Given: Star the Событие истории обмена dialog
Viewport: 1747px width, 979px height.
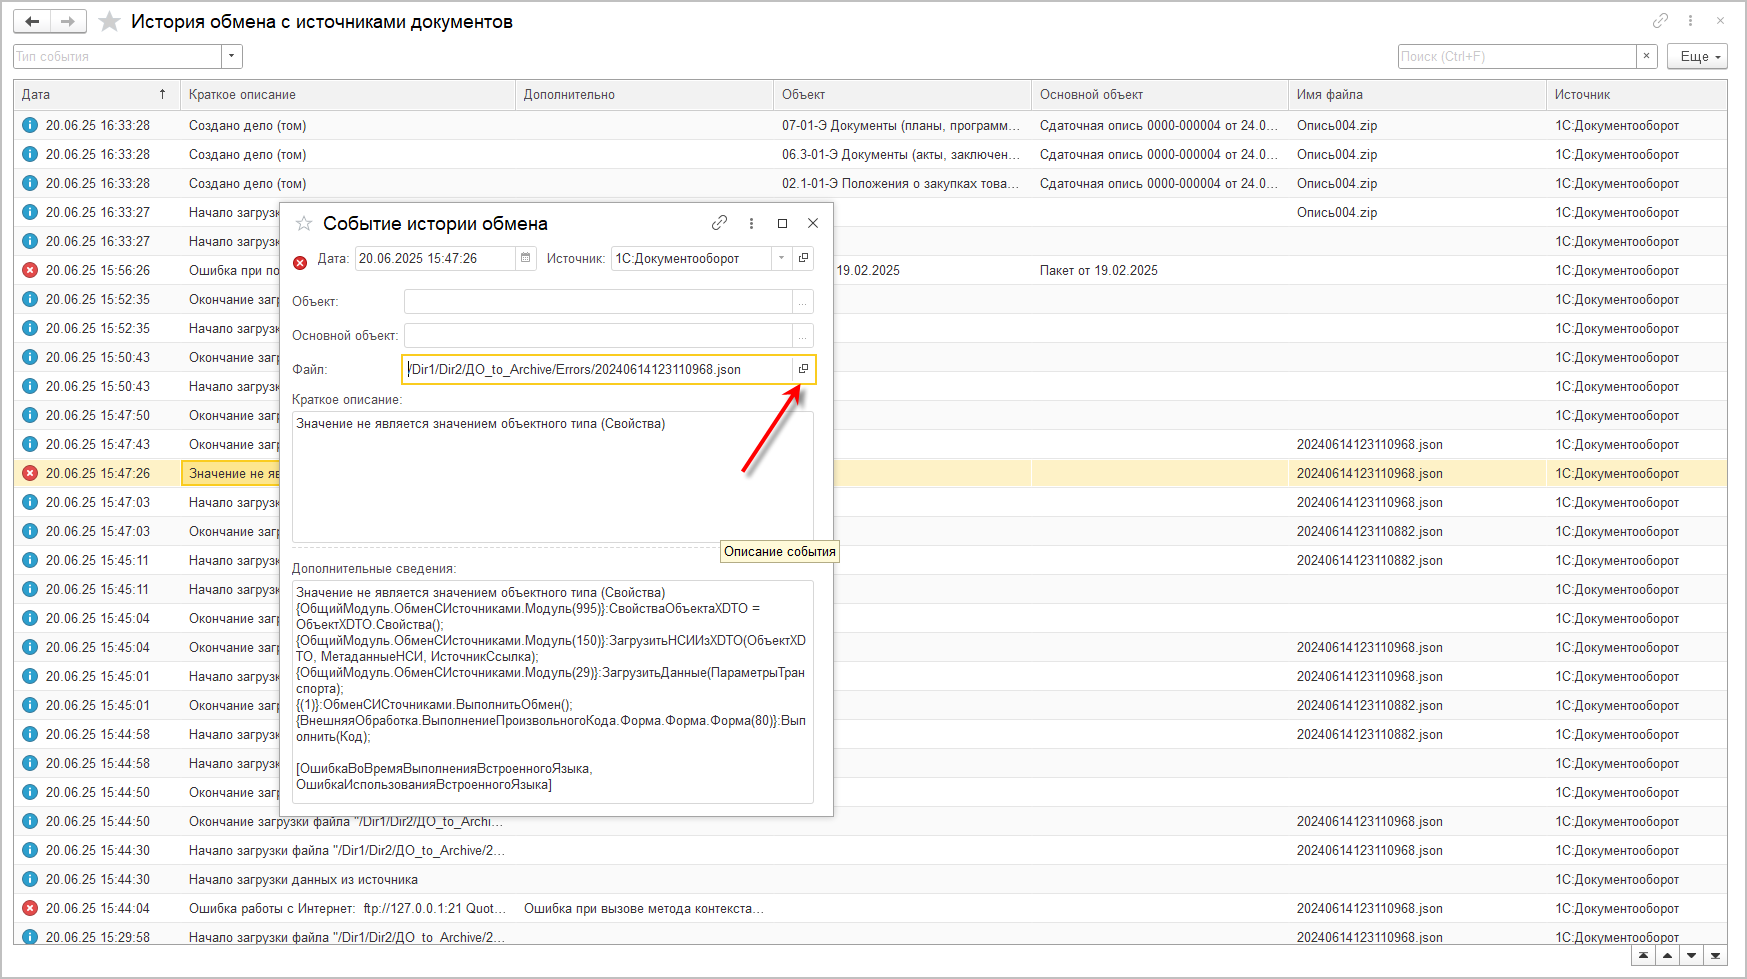Looking at the screenshot, I should pos(304,223).
